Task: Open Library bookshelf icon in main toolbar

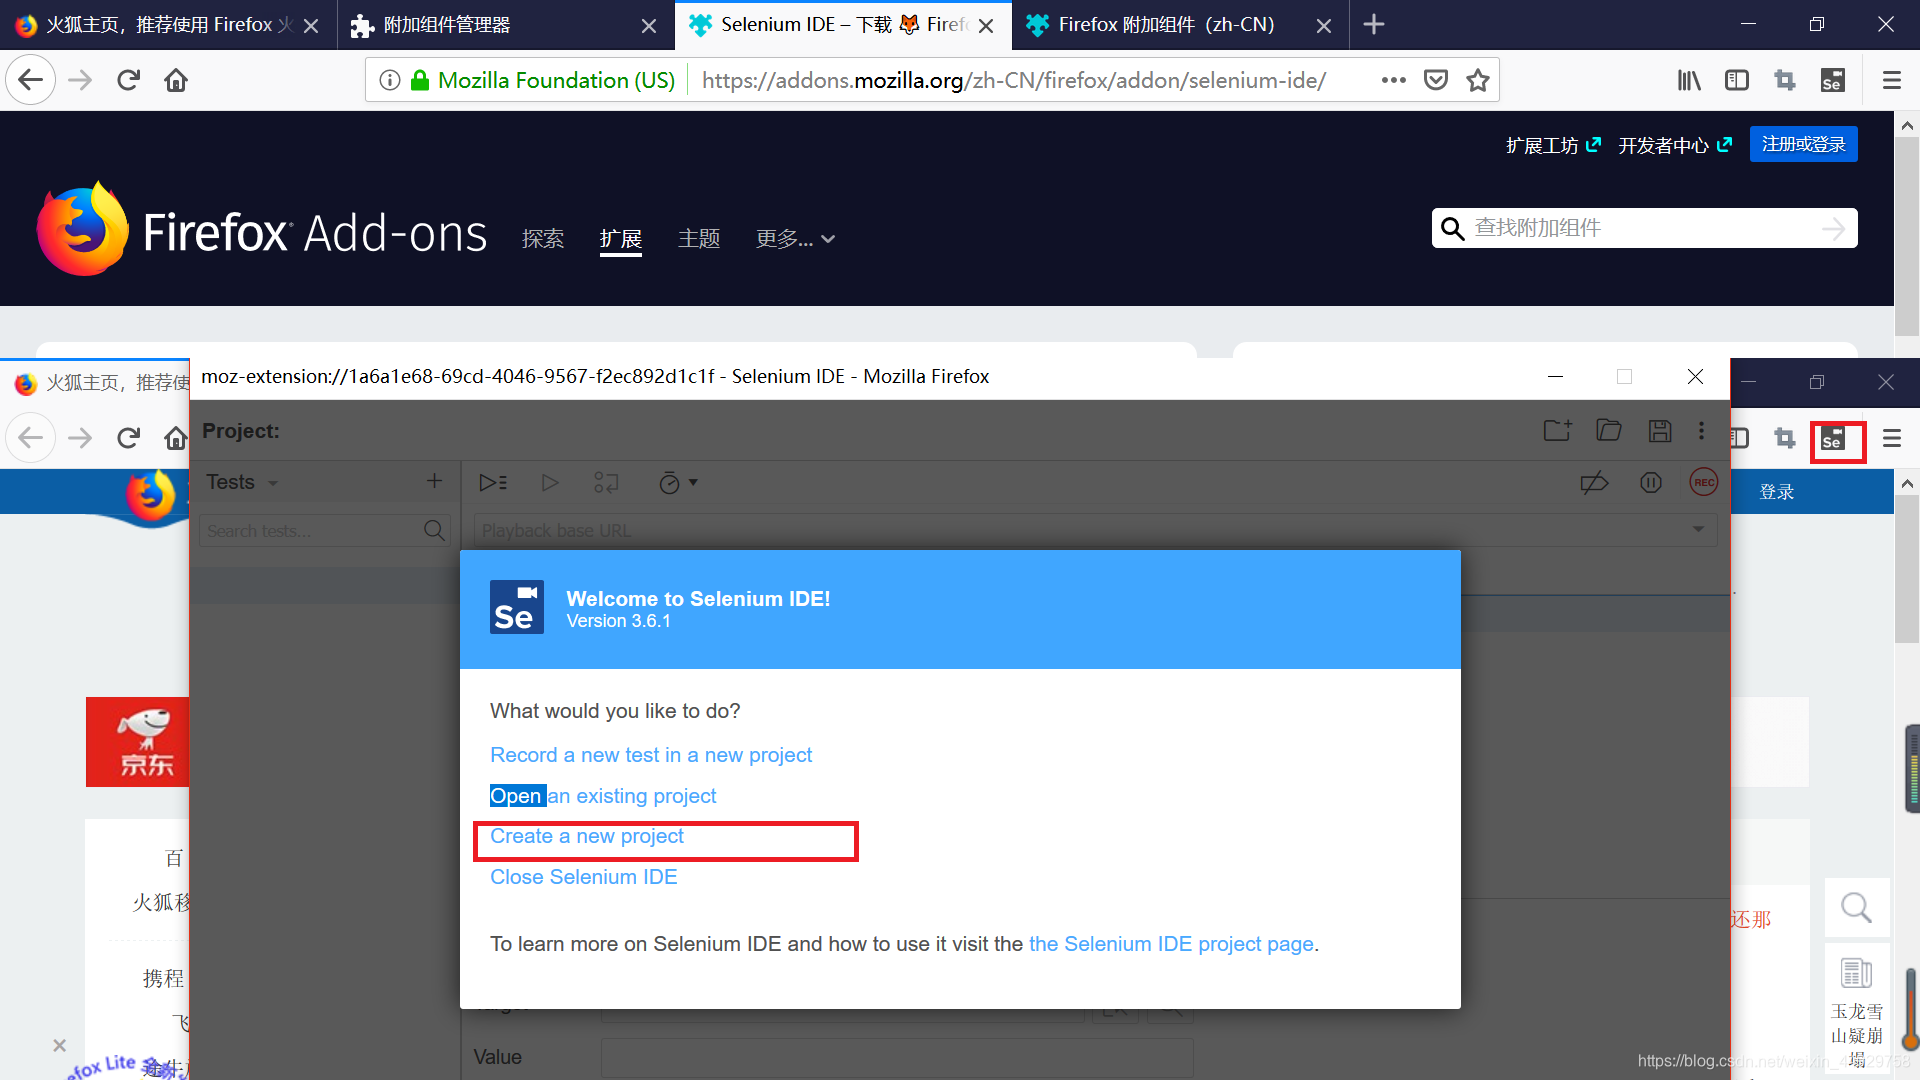Action: click(x=1689, y=80)
